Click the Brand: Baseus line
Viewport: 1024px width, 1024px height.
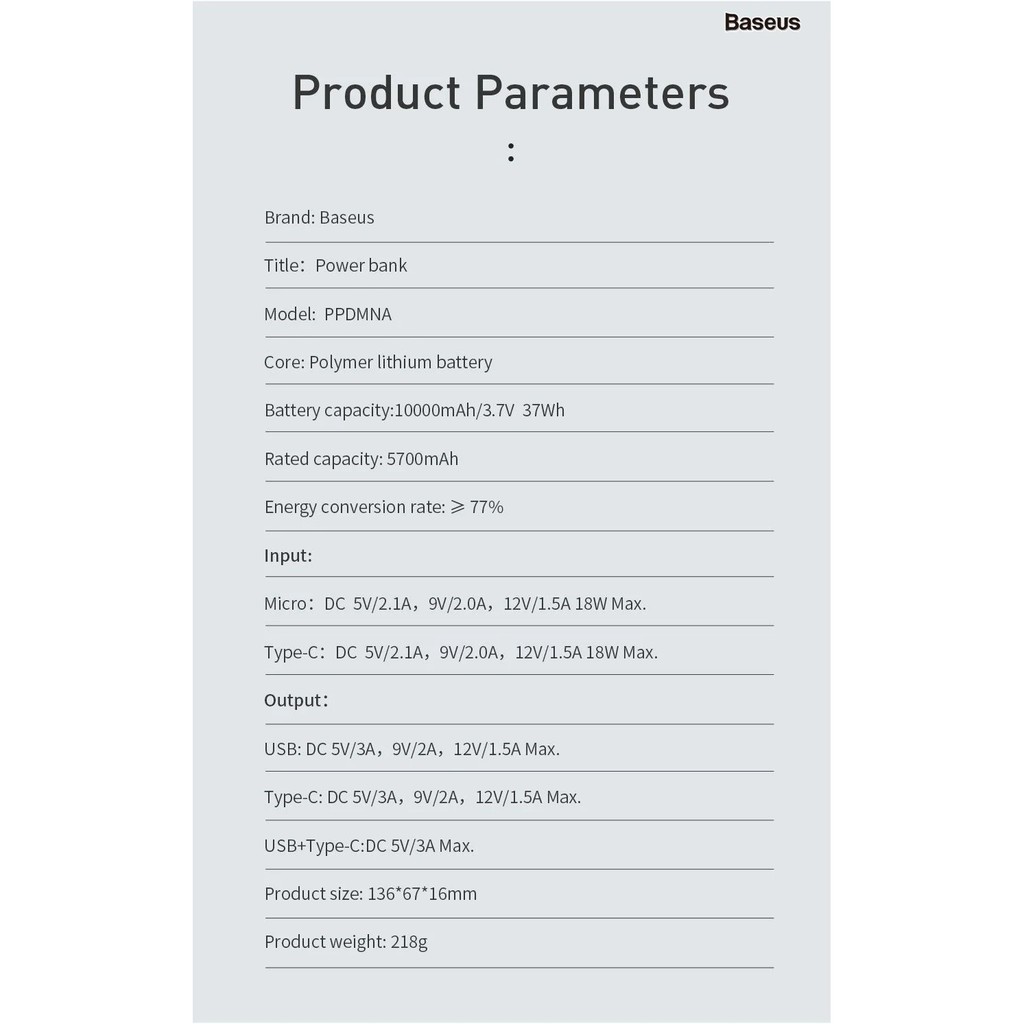[x=319, y=217]
